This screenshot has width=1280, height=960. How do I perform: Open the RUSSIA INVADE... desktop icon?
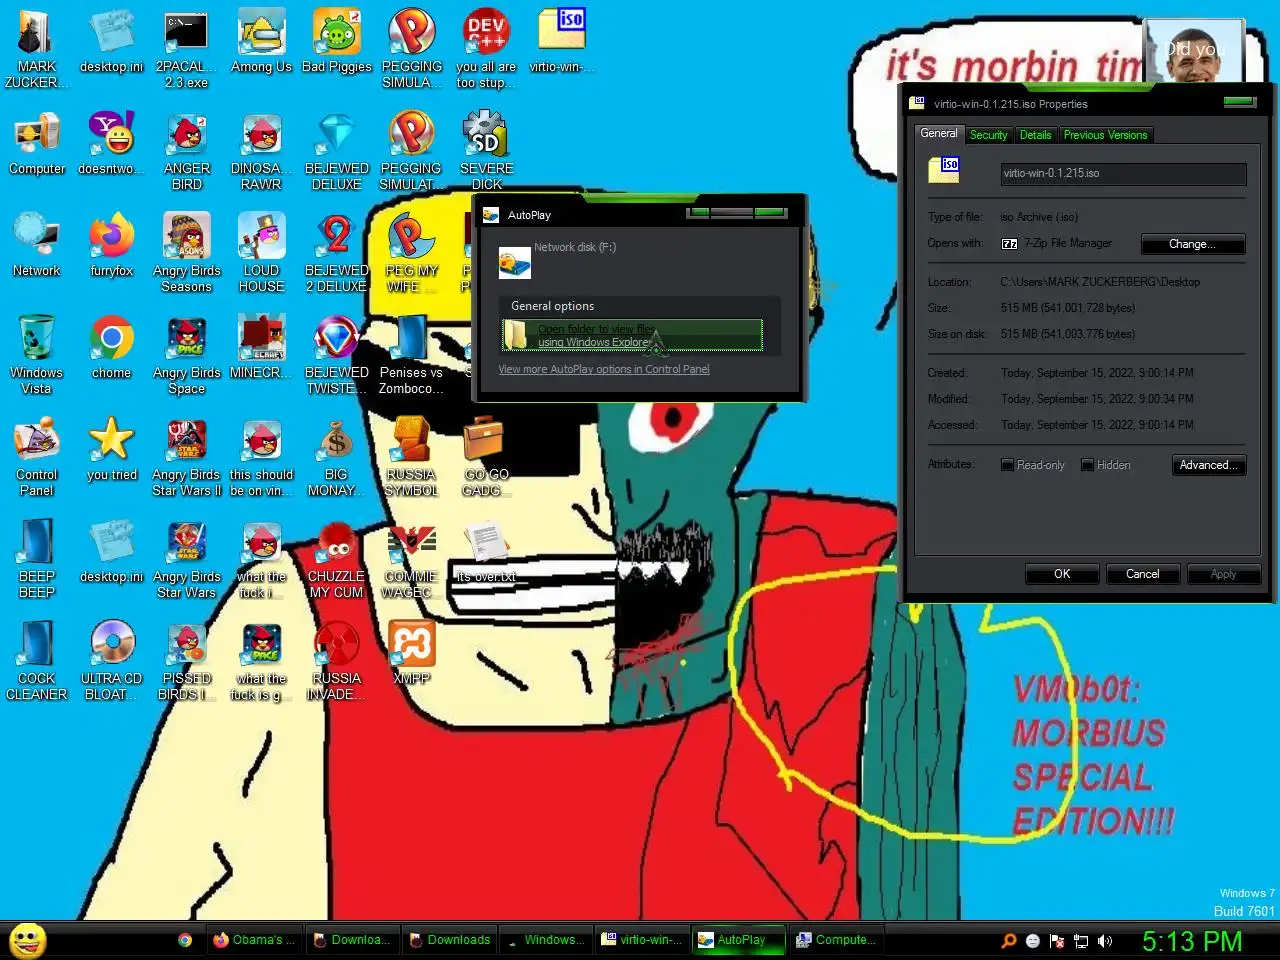(337, 661)
